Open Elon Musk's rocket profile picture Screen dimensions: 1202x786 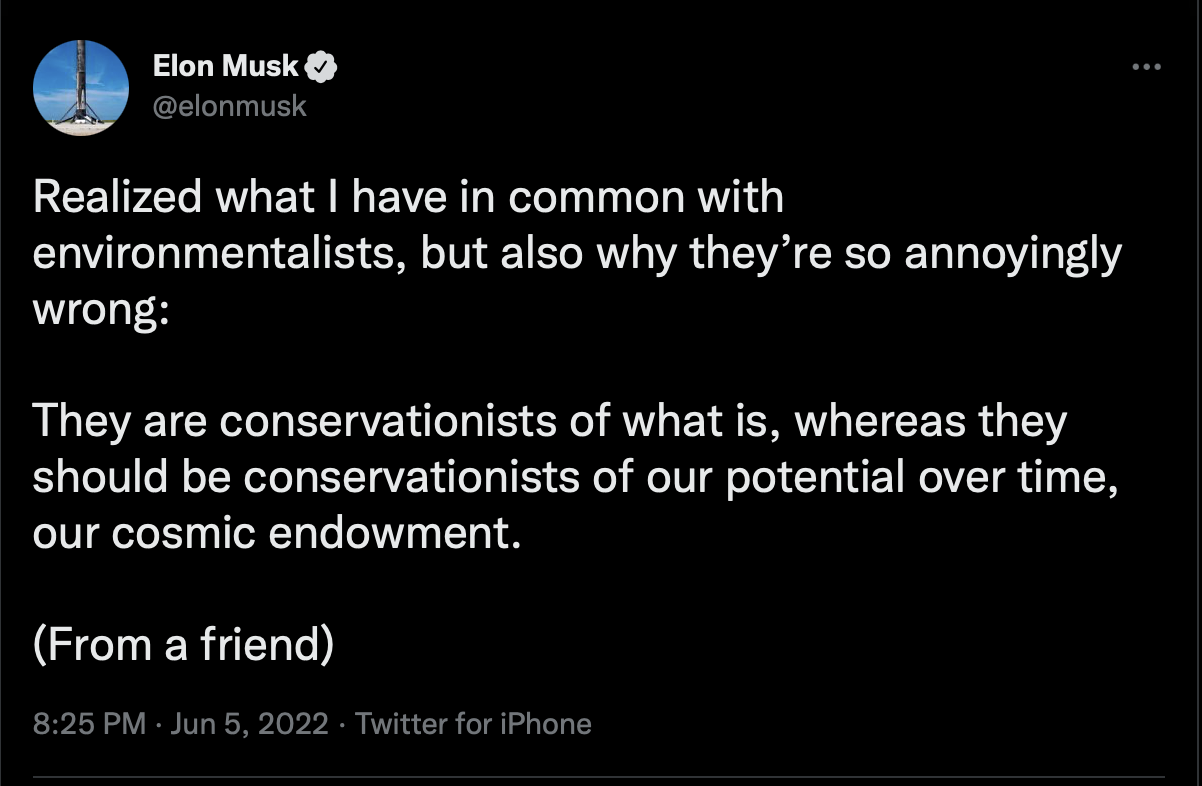click(x=81, y=87)
